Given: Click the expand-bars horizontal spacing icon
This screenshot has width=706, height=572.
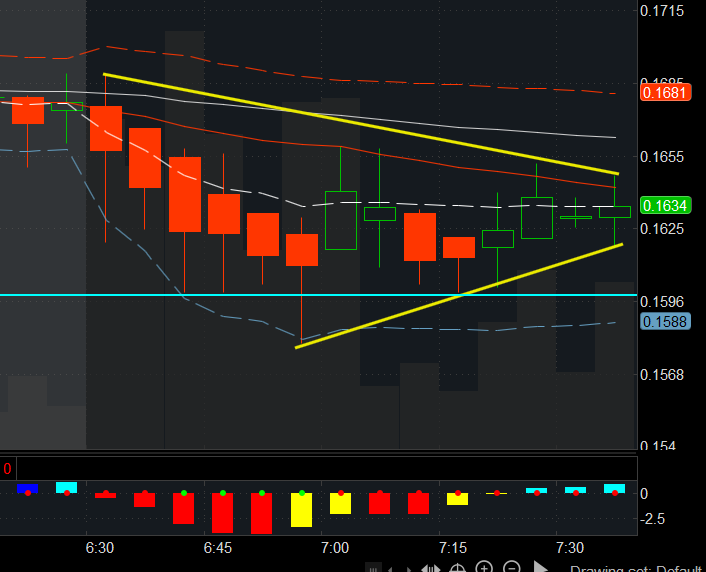Looking at the screenshot, I should point(430,569).
